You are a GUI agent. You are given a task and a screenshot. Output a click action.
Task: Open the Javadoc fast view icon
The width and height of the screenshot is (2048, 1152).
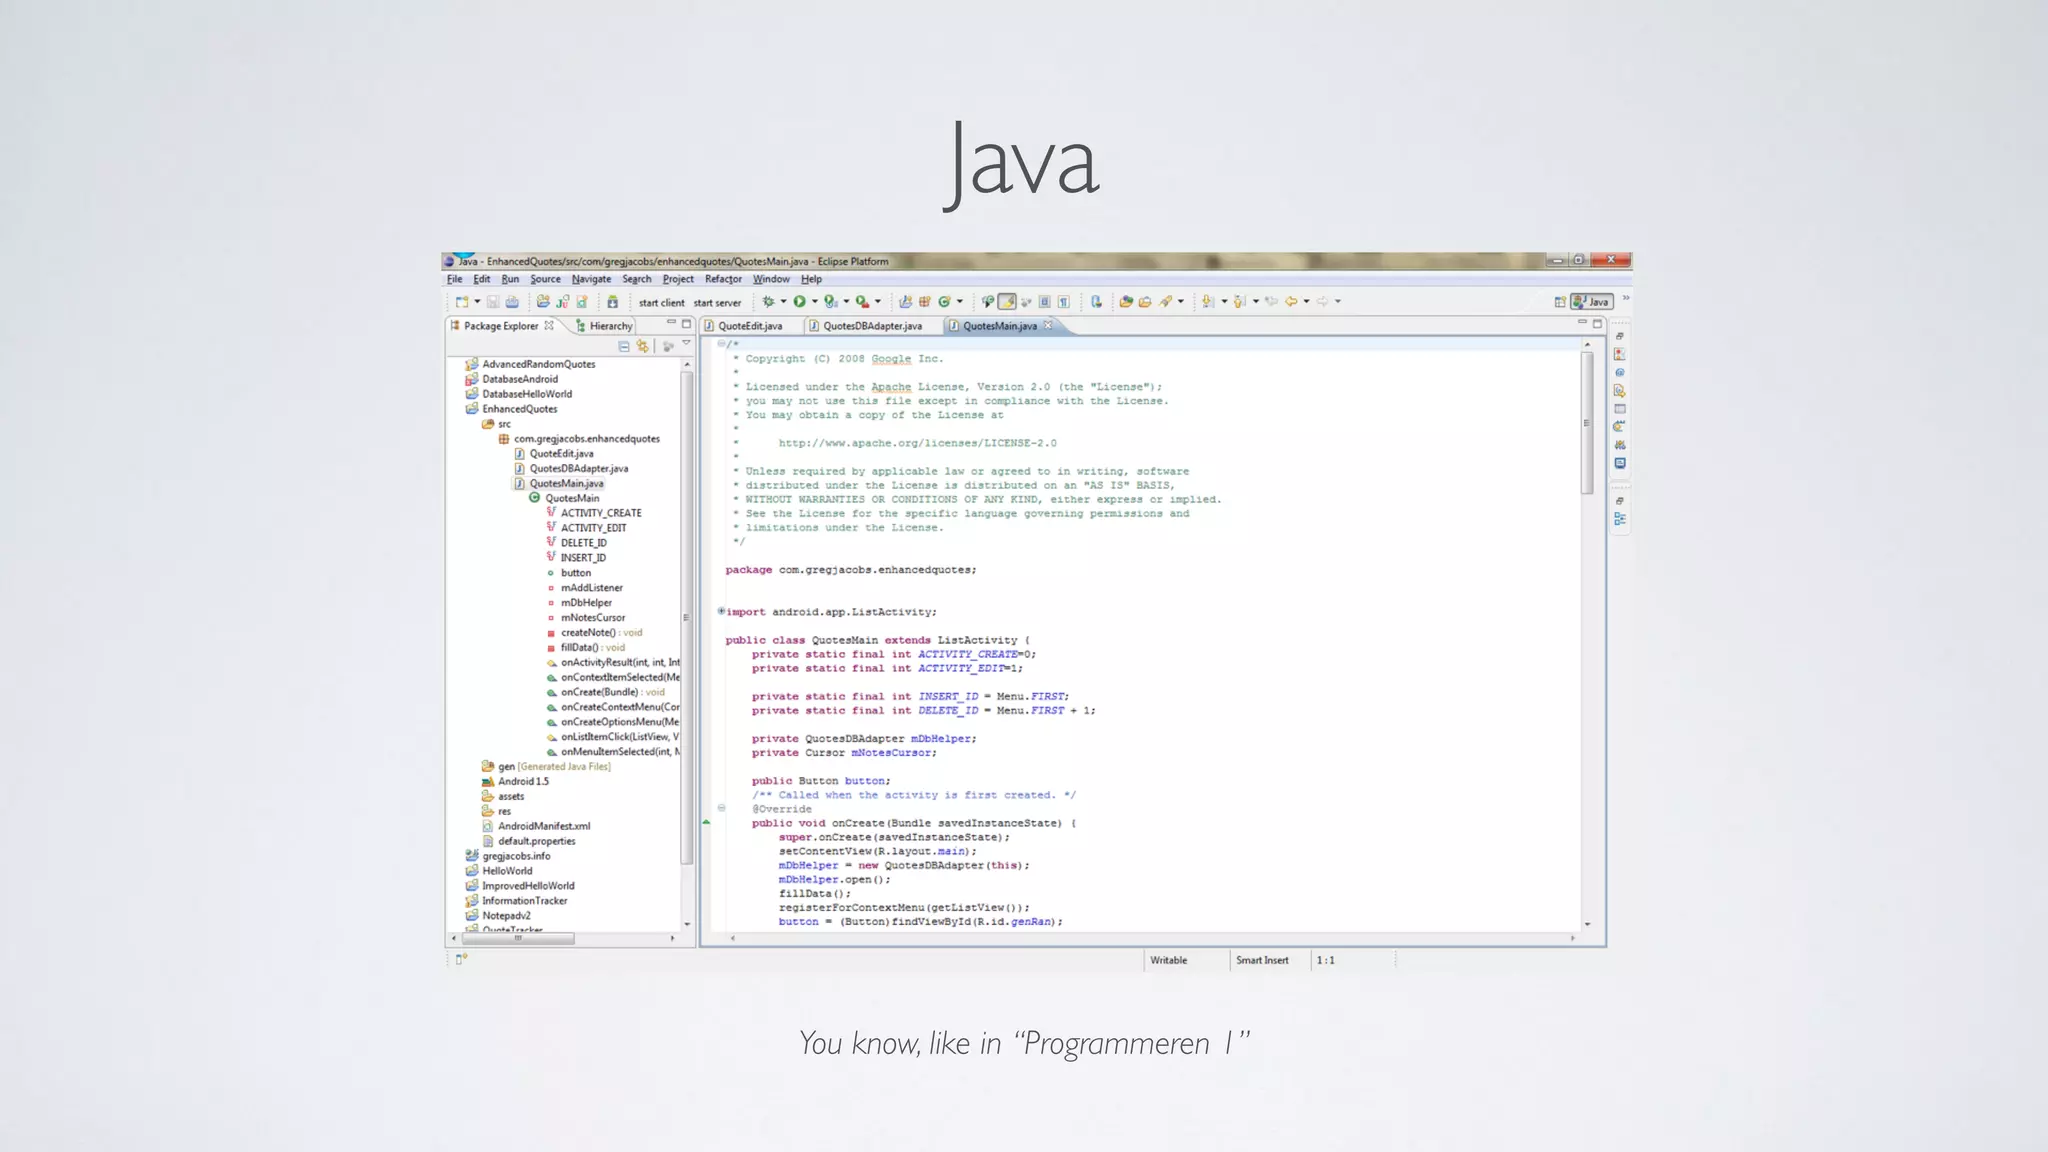pyautogui.click(x=1620, y=372)
